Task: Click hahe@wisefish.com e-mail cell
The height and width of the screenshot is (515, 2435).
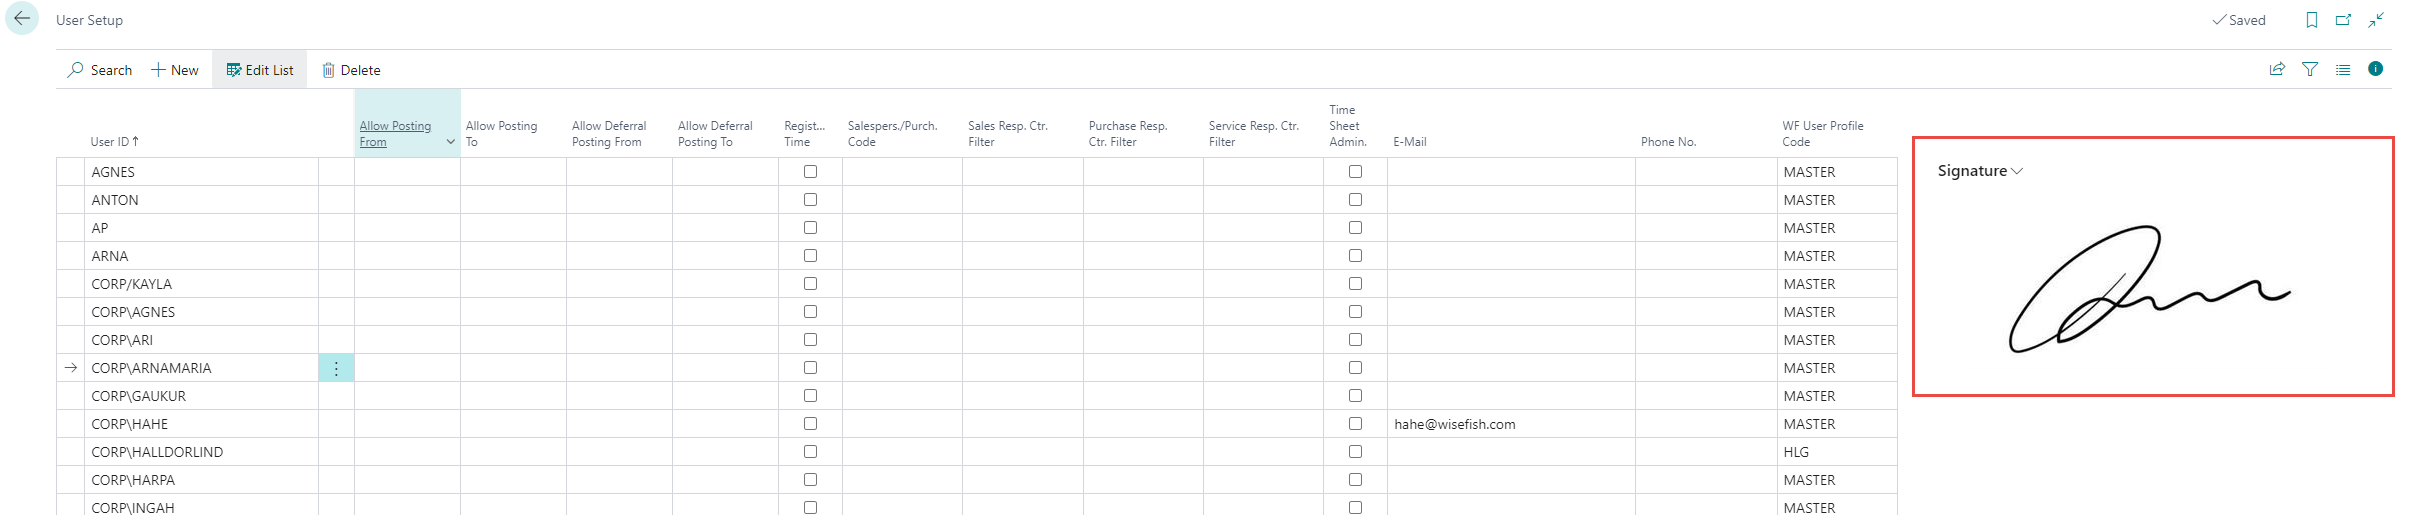Action: (x=1455, y=424)
